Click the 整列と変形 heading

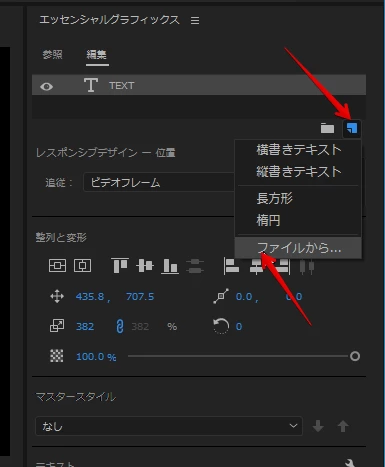[x=61, y=238]
